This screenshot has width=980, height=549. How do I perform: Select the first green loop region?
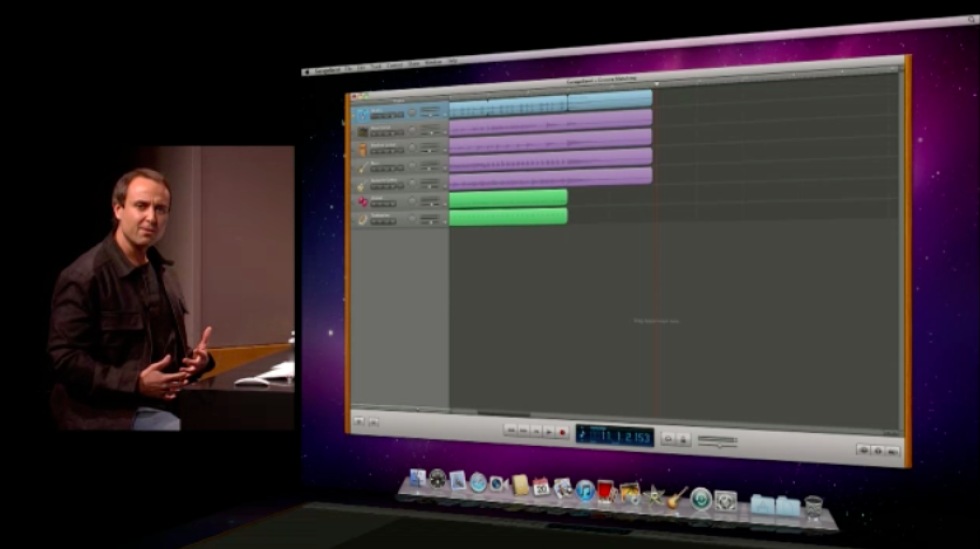tap(508, 198)
